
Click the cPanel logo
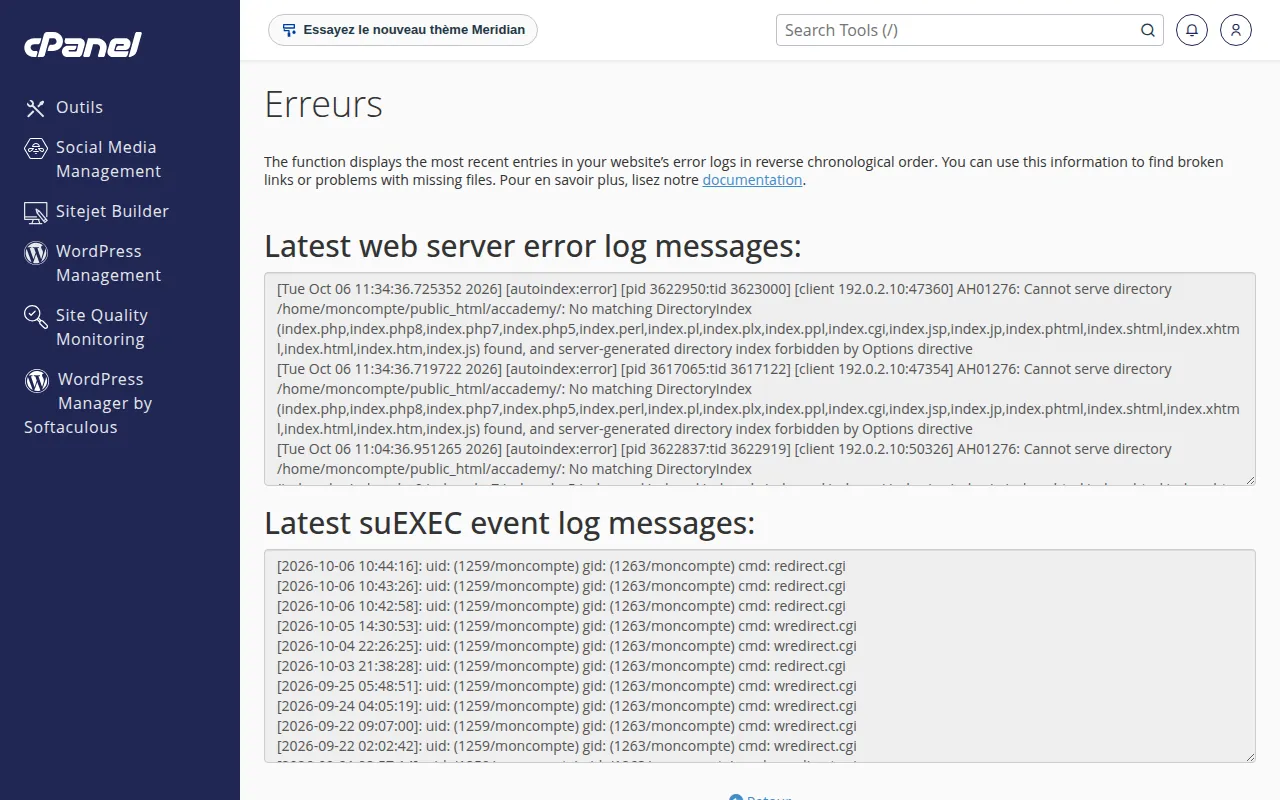(83, 45)
